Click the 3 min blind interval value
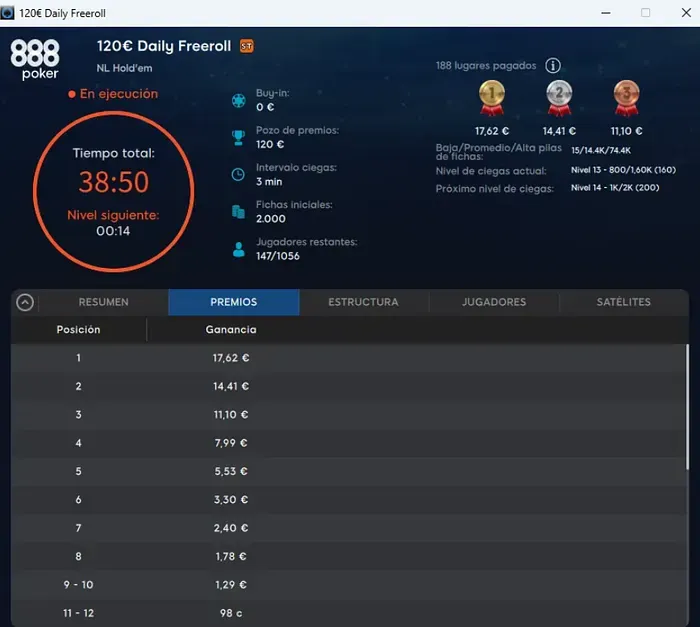 pyautogui.click(x=269, y=182)
